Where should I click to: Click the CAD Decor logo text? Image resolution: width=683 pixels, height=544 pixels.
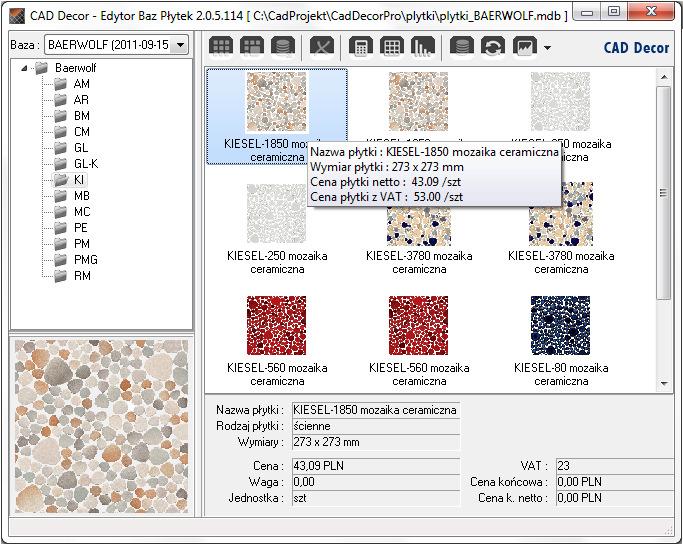[636, 47]
